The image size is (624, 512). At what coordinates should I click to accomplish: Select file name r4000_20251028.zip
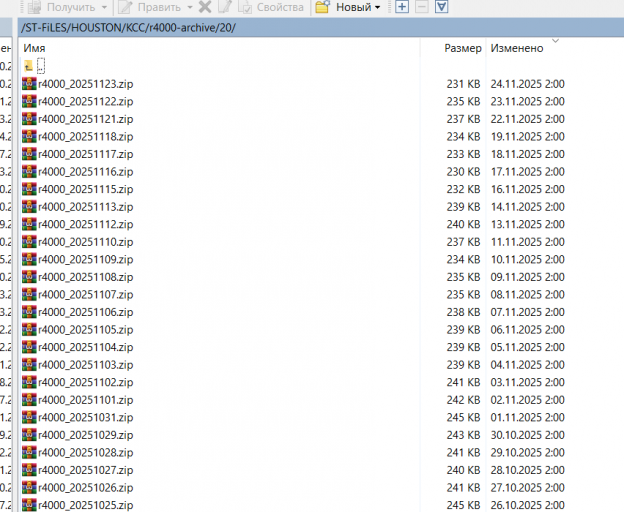pos(86,452)
